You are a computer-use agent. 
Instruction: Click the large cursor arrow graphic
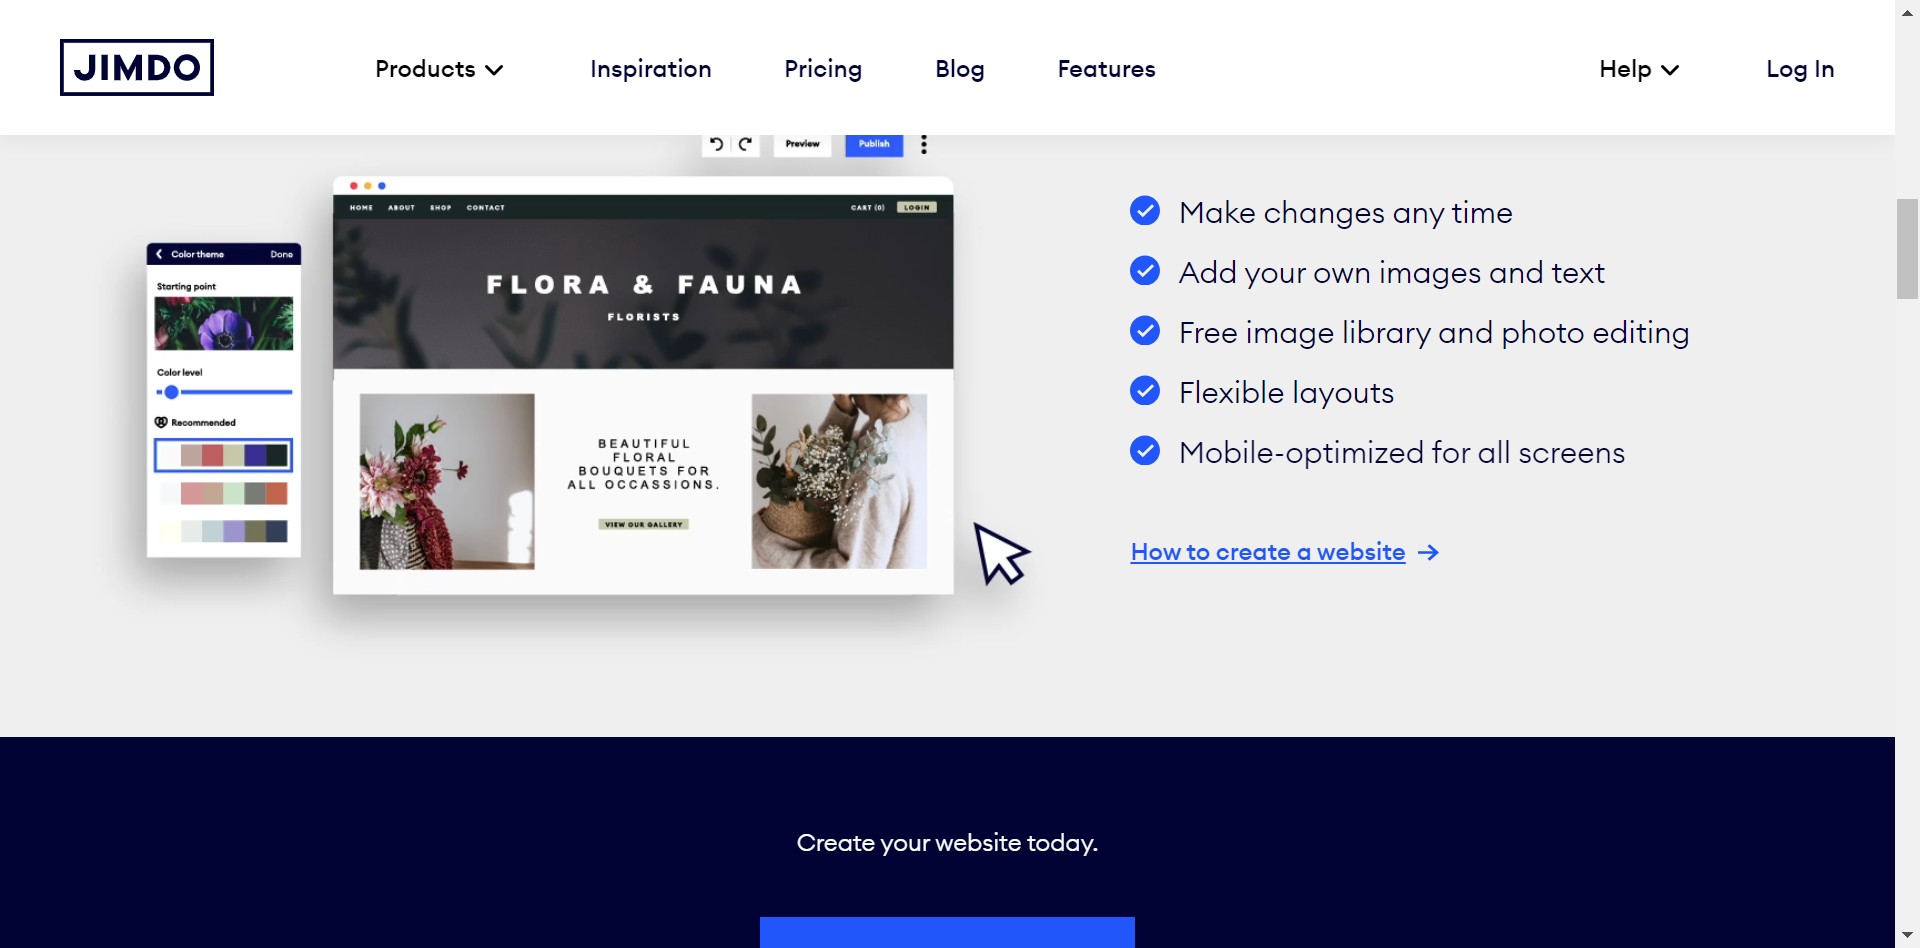pos(1000,553)
